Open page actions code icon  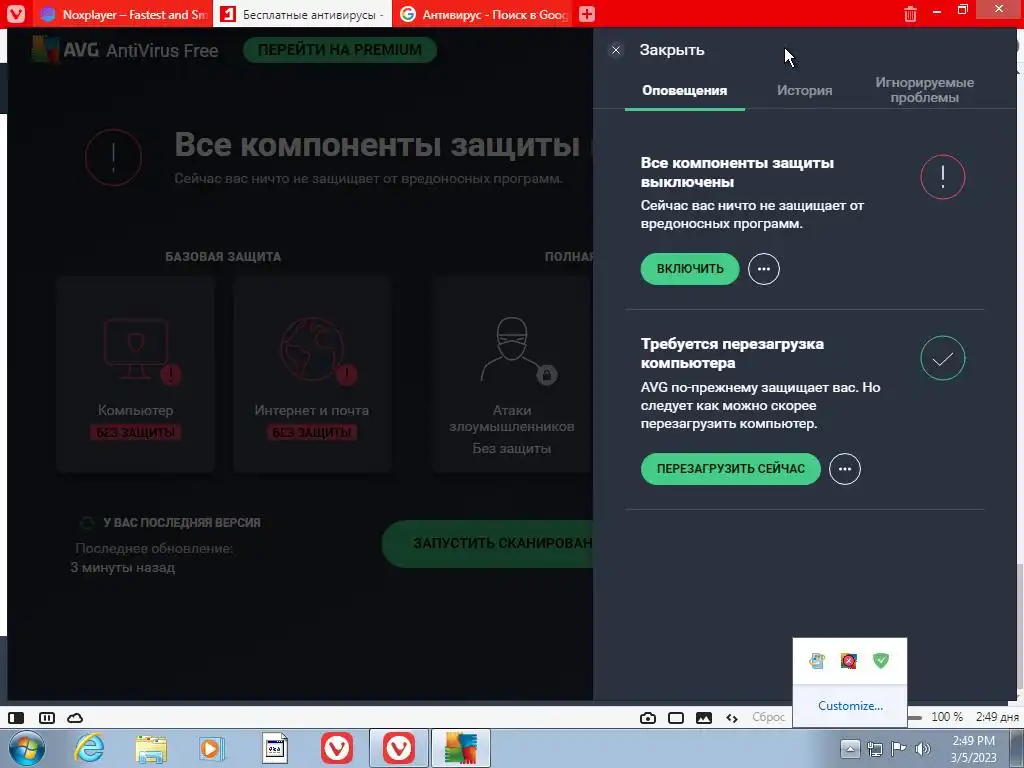pyautogui.click(x=732, y=718)
